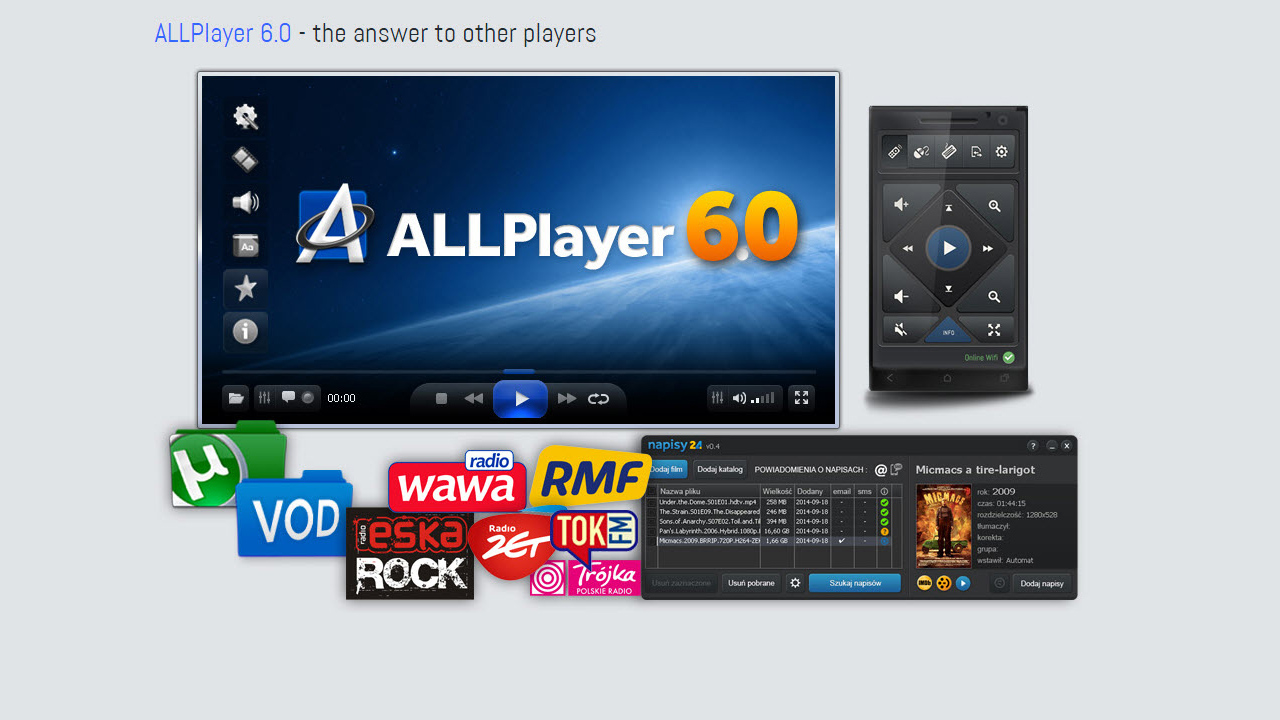Screen dimensions: 1280x720
Task: Click the Dodaj film tab button
Action: pyautogui.click(x=666, y=469)
